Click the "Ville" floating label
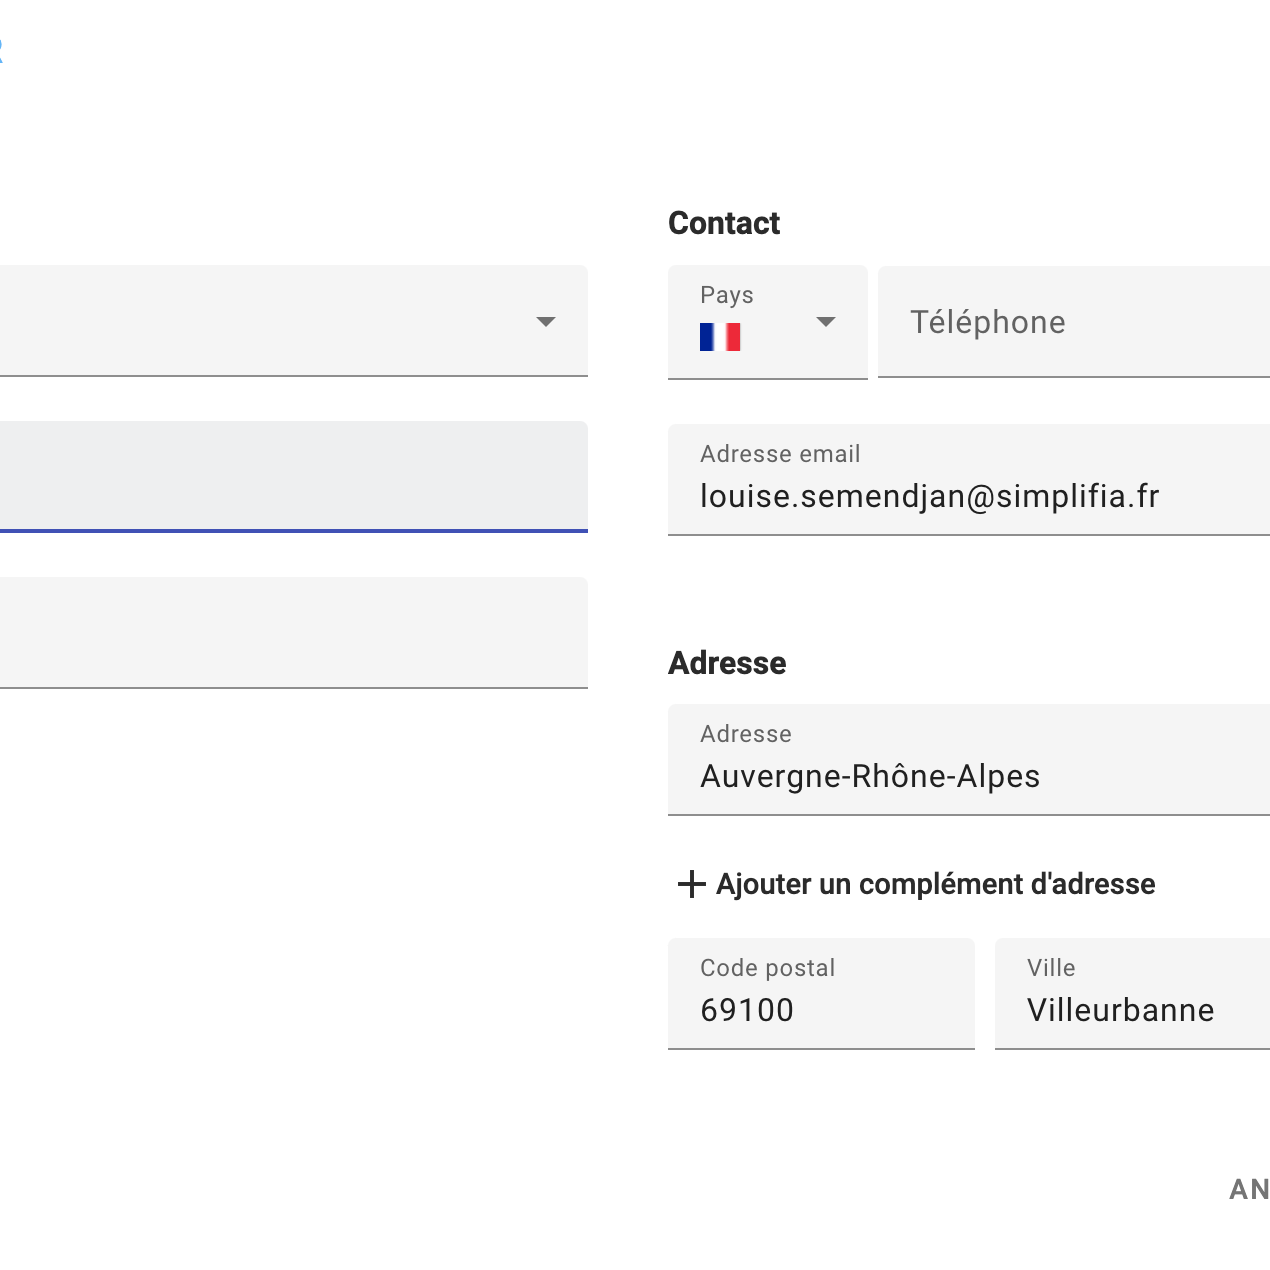1270x1270 pixels. pos(1051,968)
